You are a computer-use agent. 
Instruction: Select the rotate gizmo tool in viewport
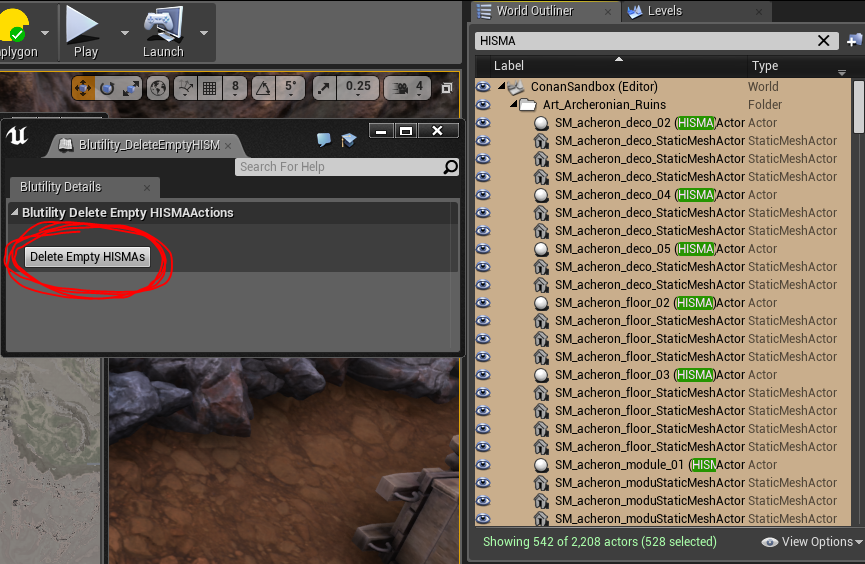(x=107, y=88)
